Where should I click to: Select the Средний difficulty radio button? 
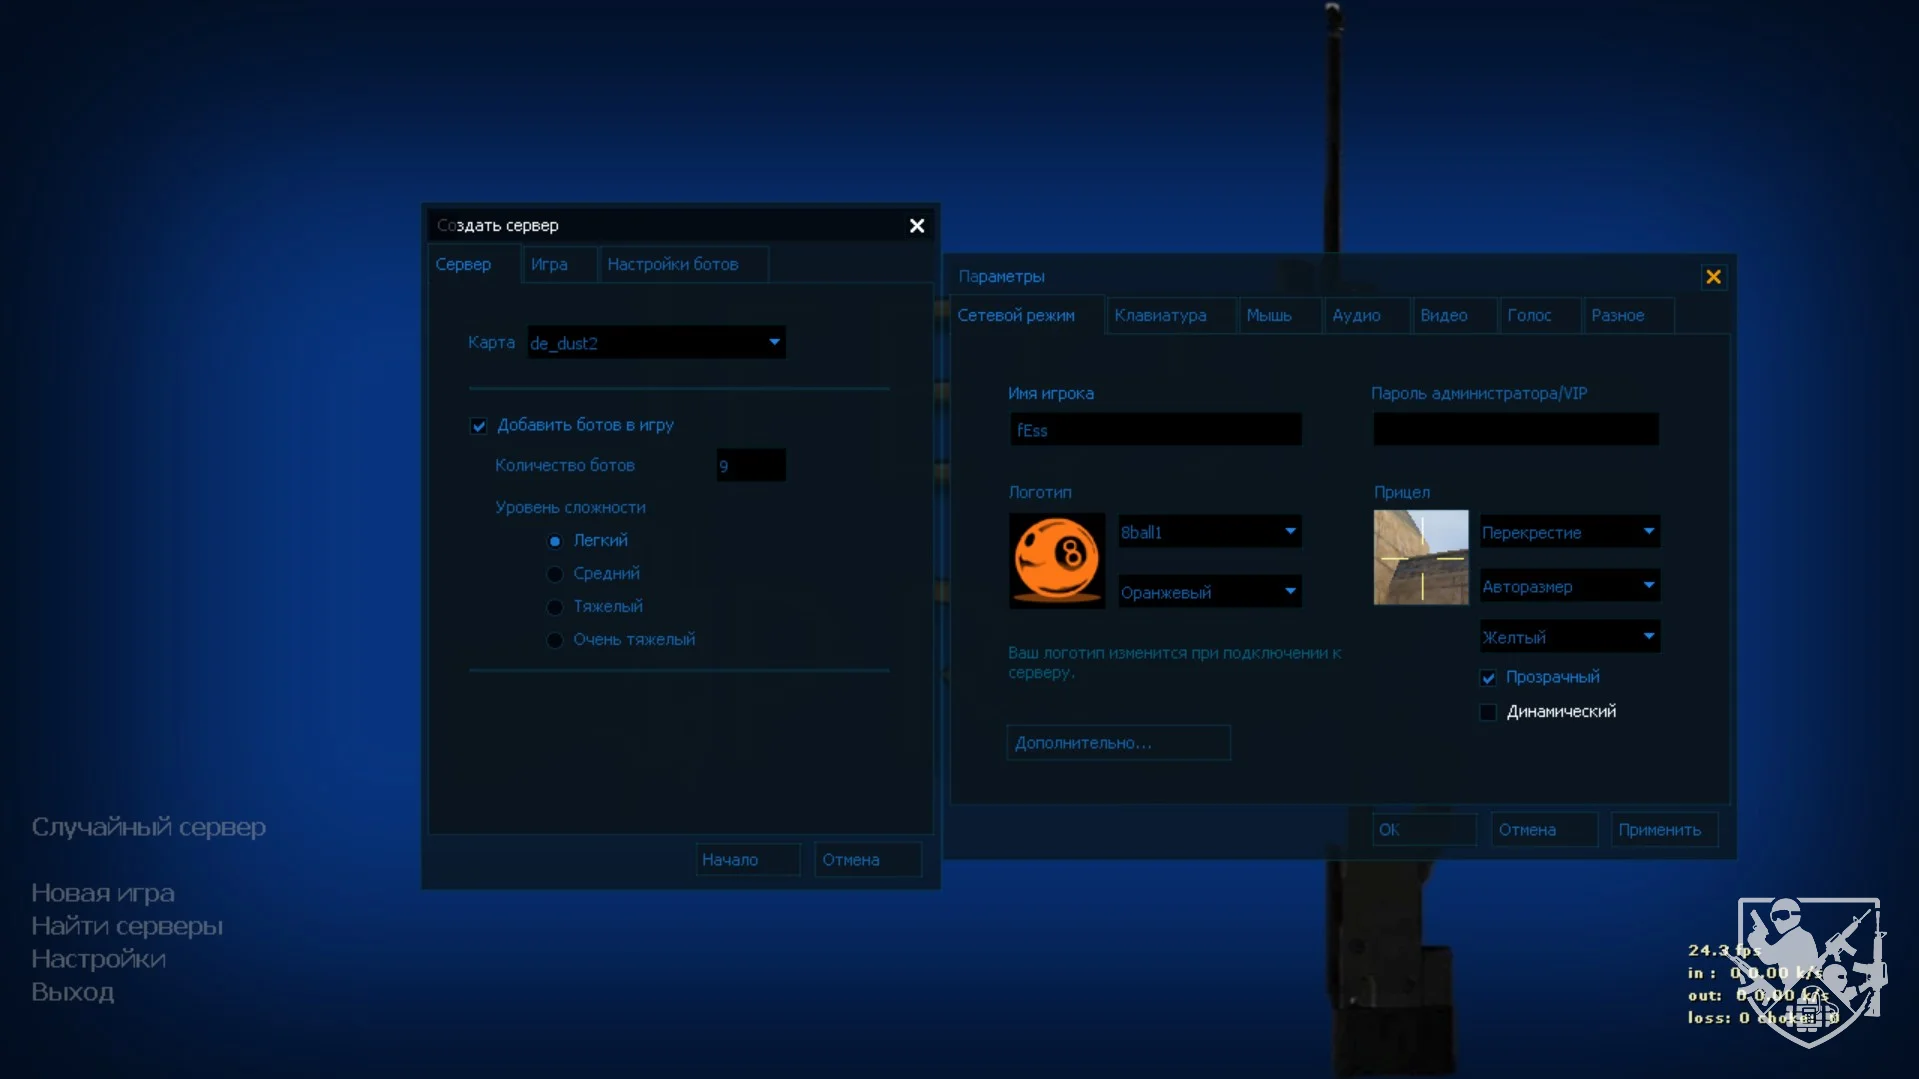coord(555,574)
